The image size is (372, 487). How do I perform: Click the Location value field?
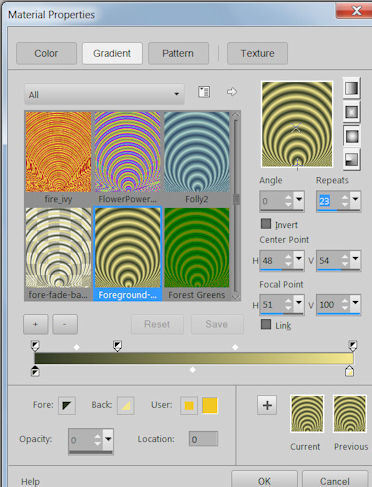203,439
